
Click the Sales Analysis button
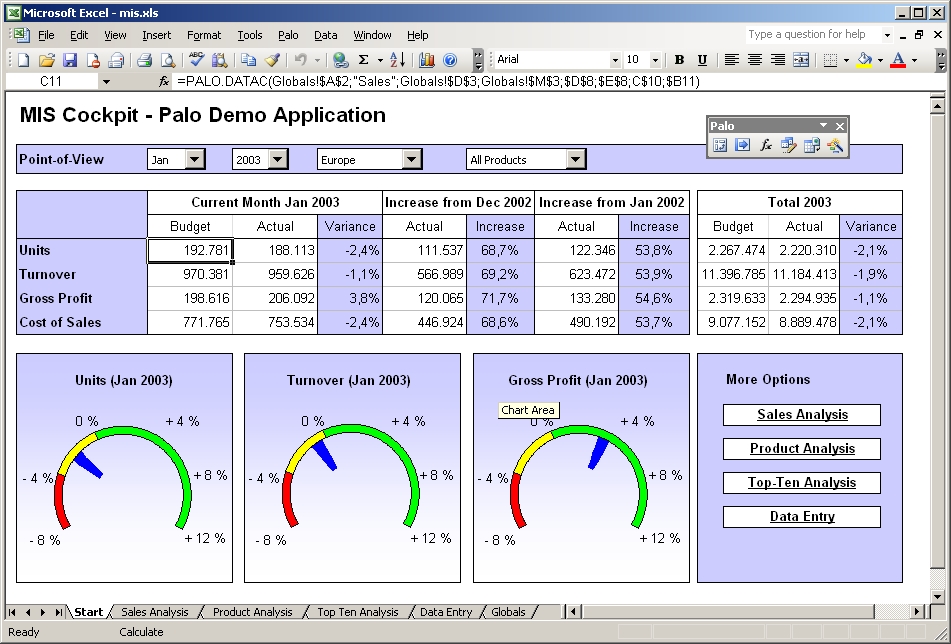tap(802, 415)
